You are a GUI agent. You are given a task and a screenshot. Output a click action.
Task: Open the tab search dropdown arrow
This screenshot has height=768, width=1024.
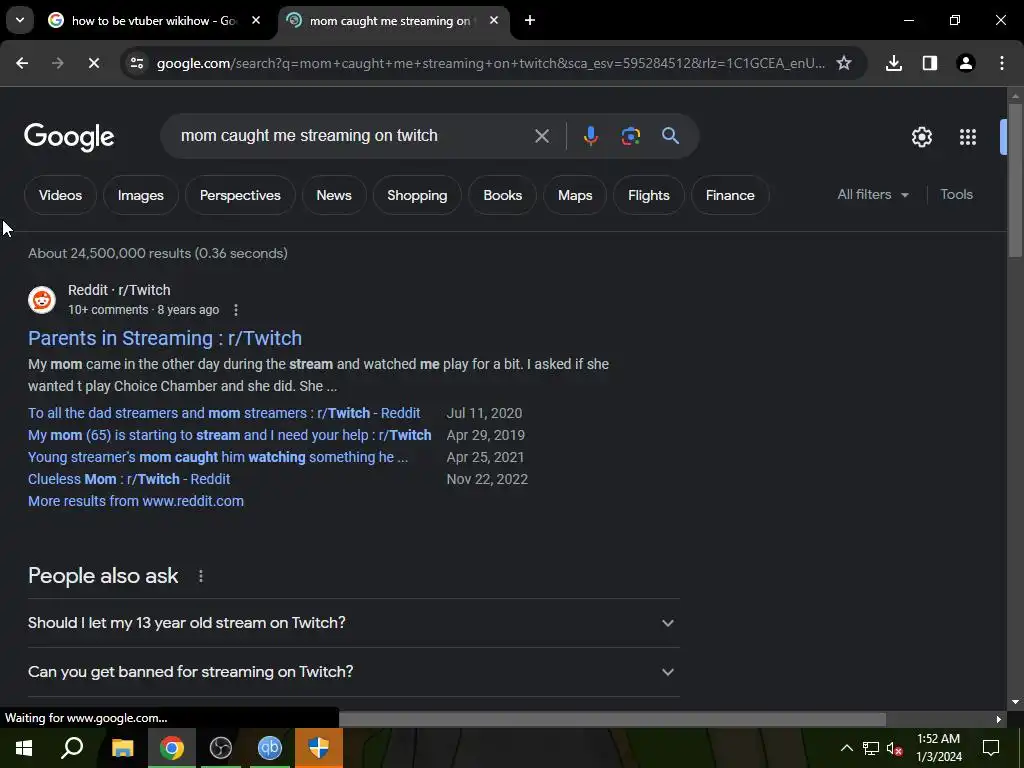click(20, 20)
